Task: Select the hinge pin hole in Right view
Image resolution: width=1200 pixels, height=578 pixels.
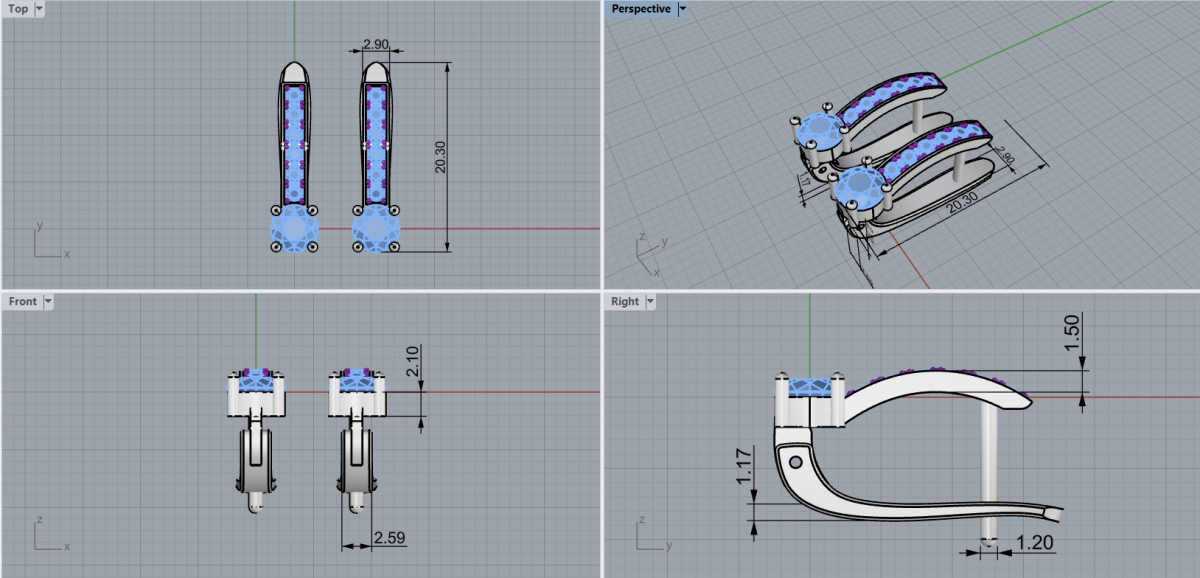Action: [795, 463]
